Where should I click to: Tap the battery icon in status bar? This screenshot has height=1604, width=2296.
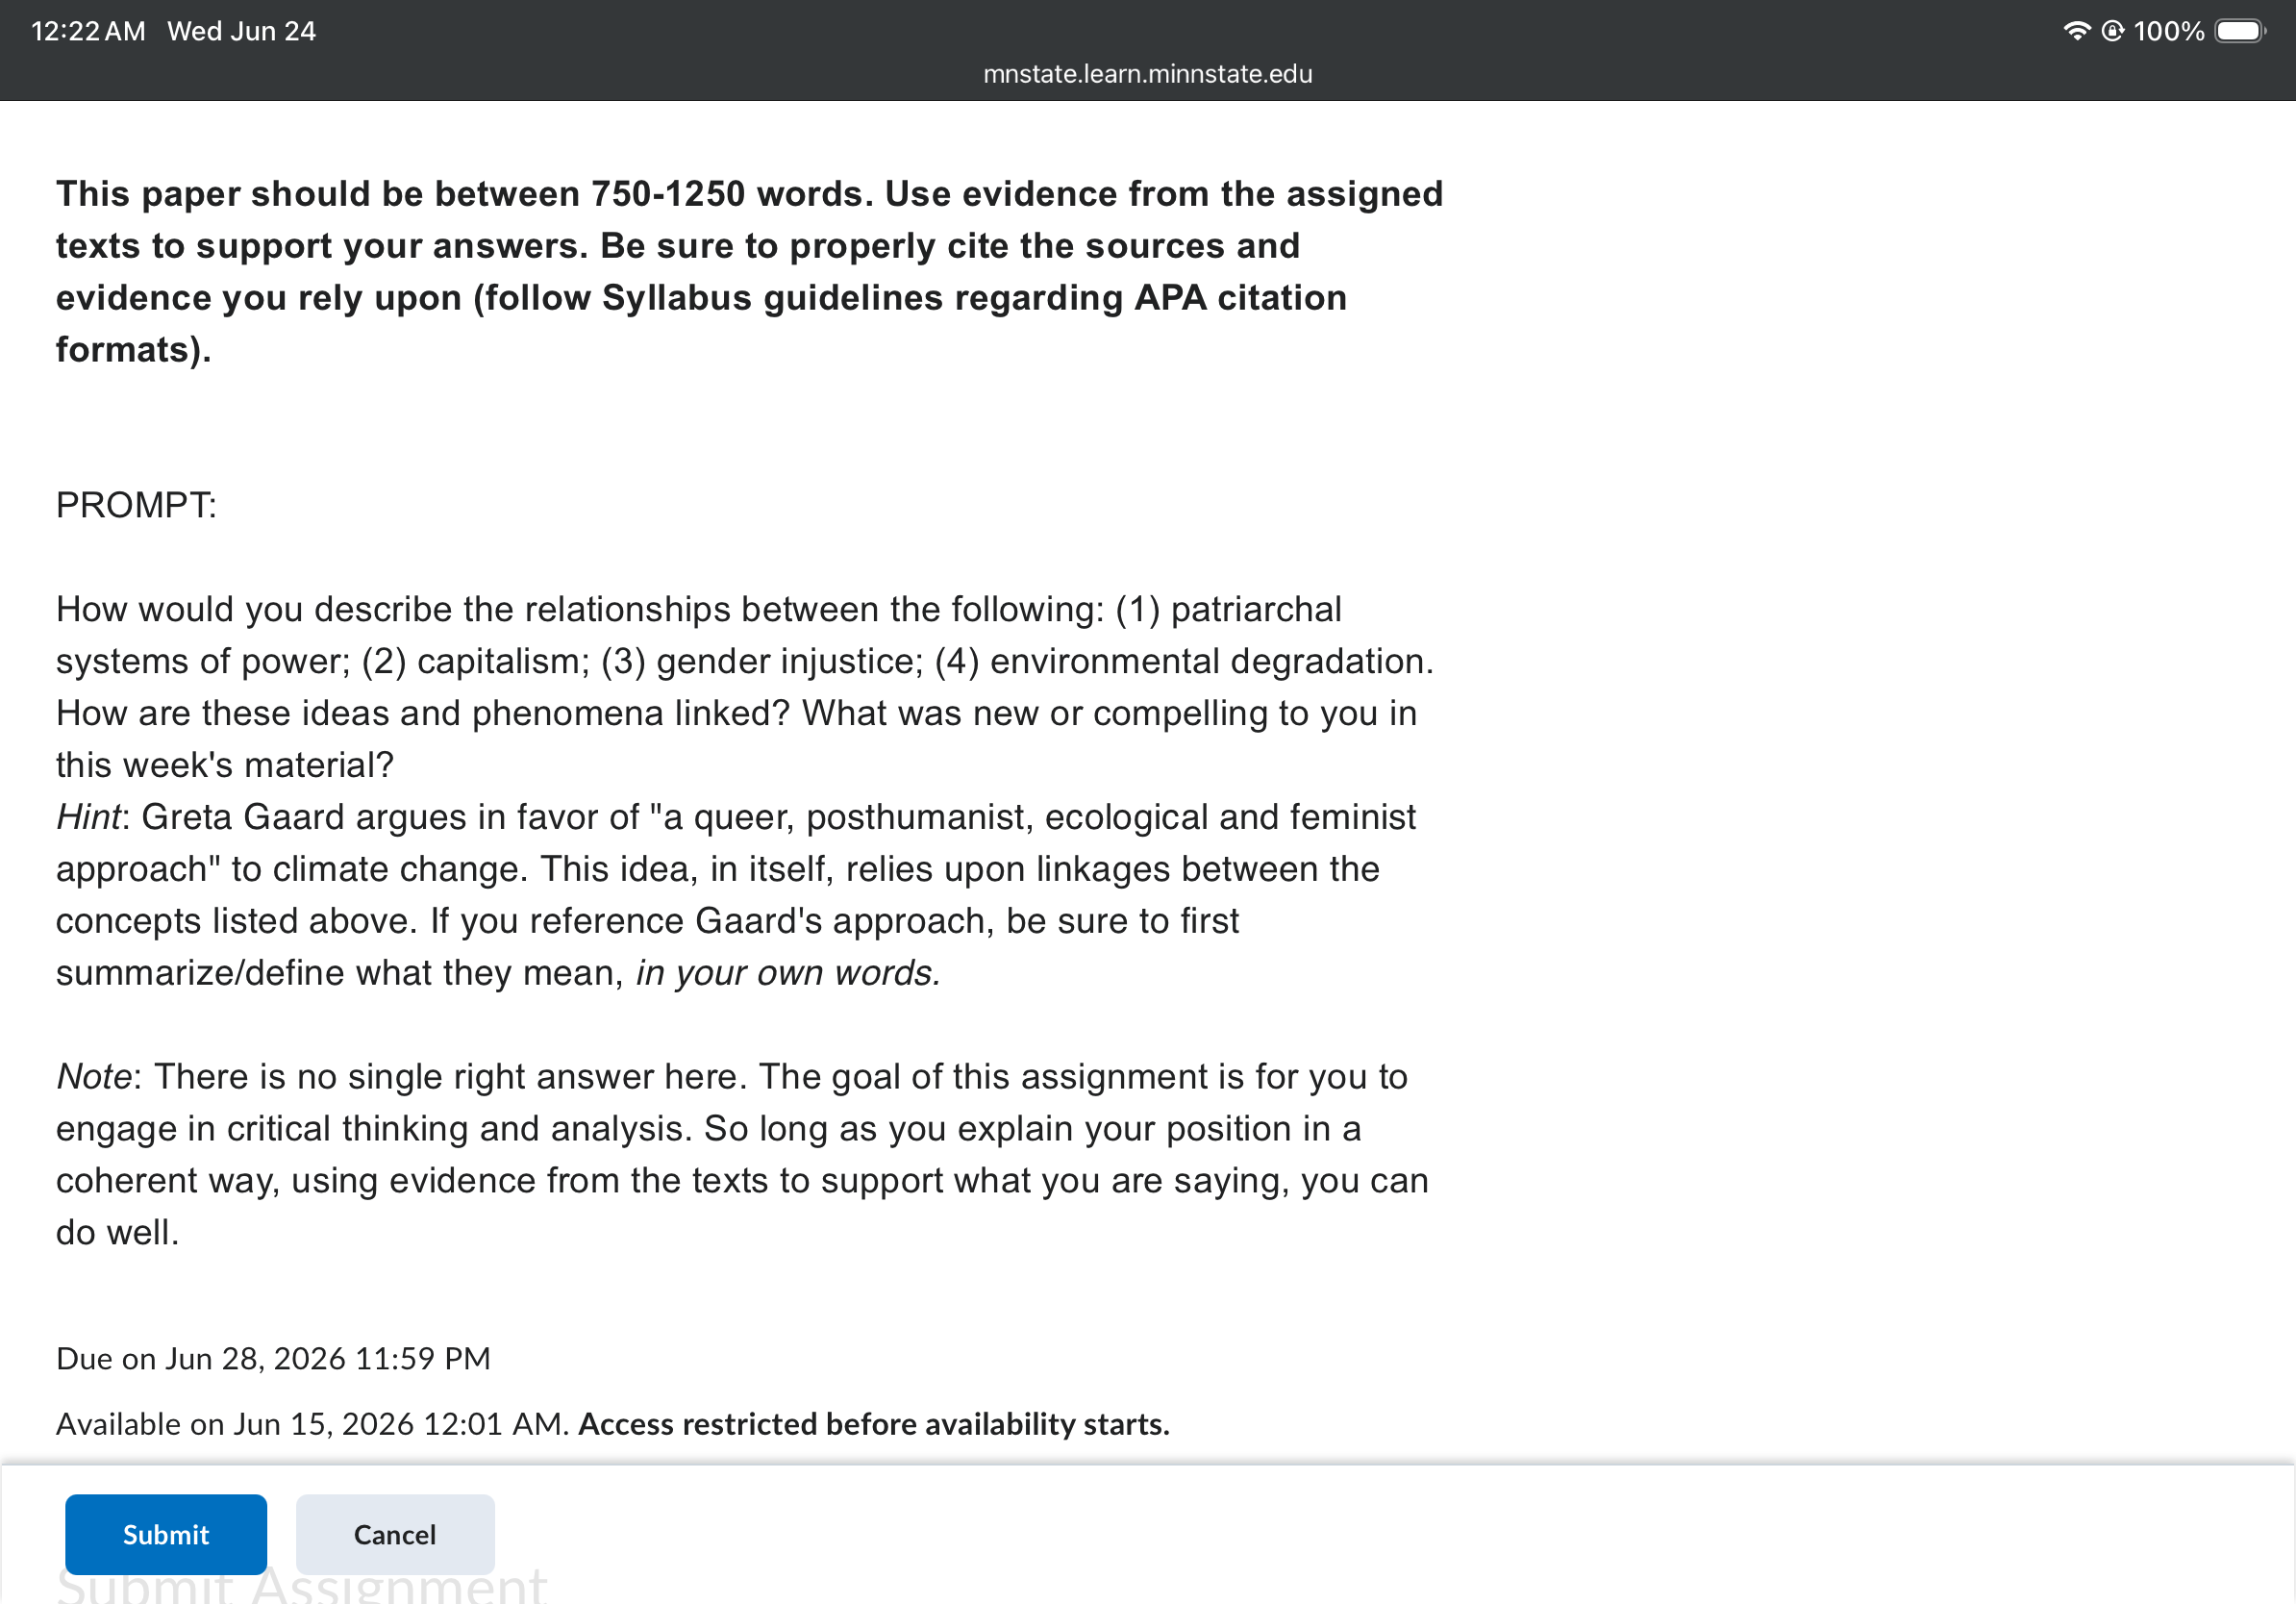[2240, 31]
